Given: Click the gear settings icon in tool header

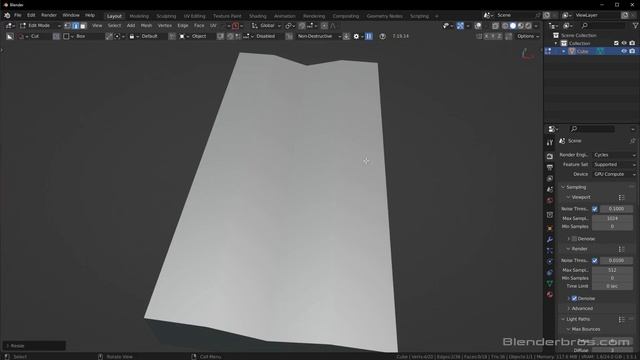Looking at the screenshot, I should tap(356, 36).
